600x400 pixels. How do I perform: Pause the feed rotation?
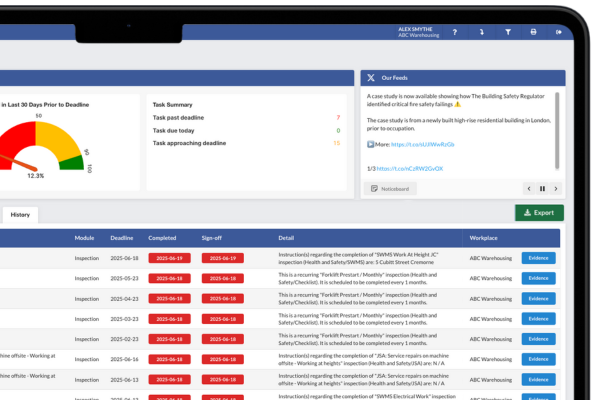coord(543,188)
